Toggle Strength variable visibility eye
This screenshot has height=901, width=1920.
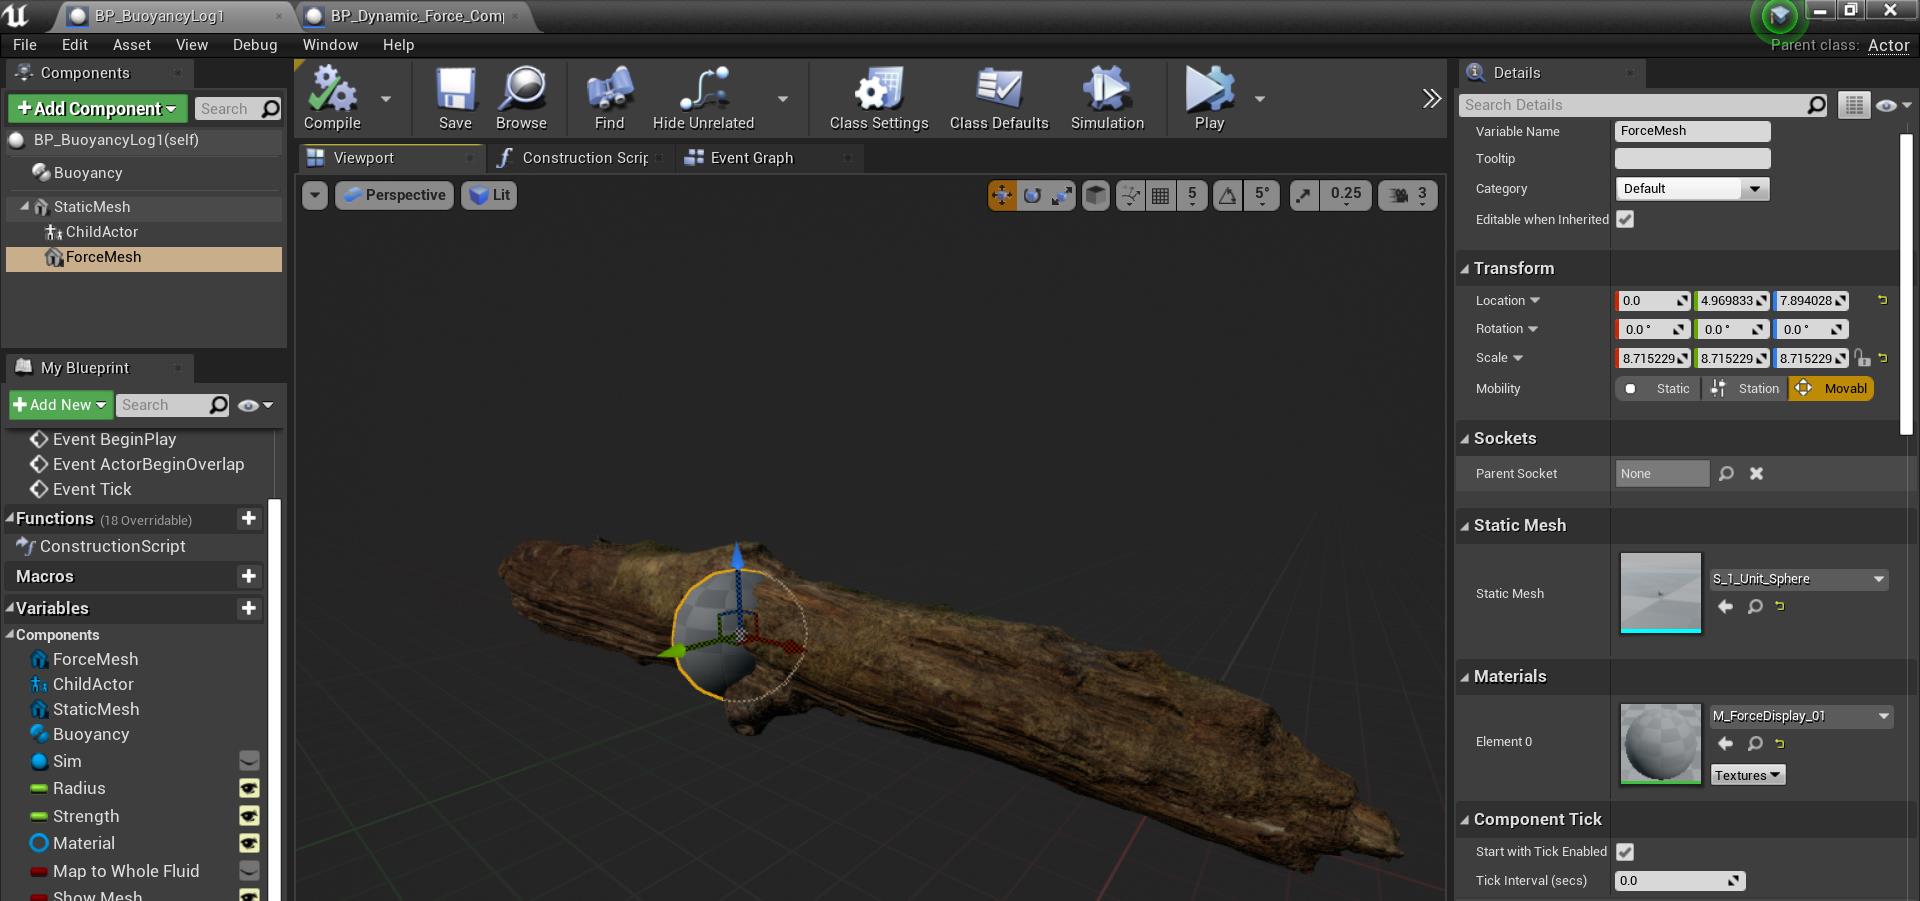pos(249,817)
